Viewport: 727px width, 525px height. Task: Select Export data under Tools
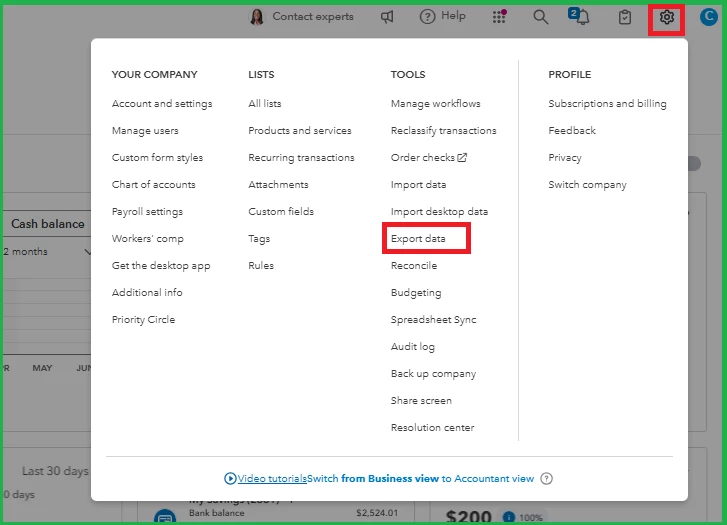(418, 238)
